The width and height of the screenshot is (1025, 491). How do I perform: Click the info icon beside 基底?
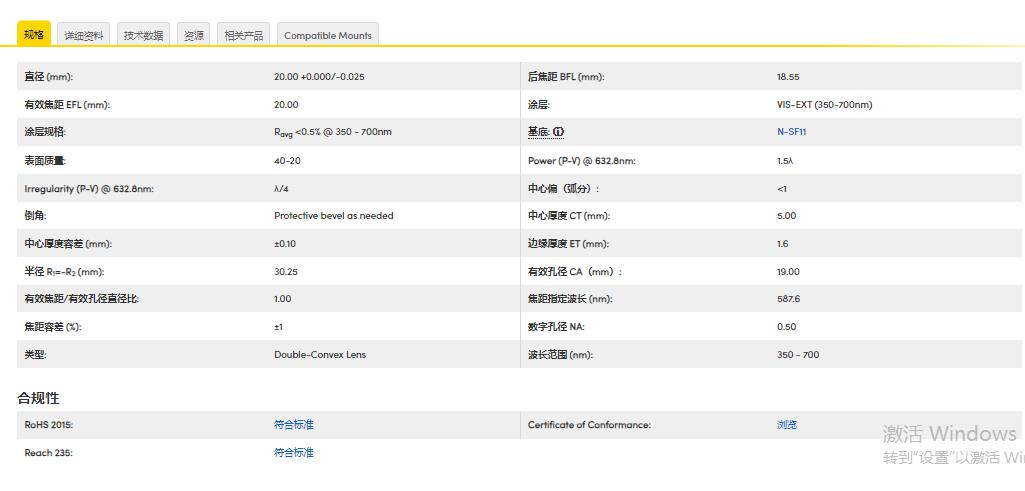pos(559,132)
